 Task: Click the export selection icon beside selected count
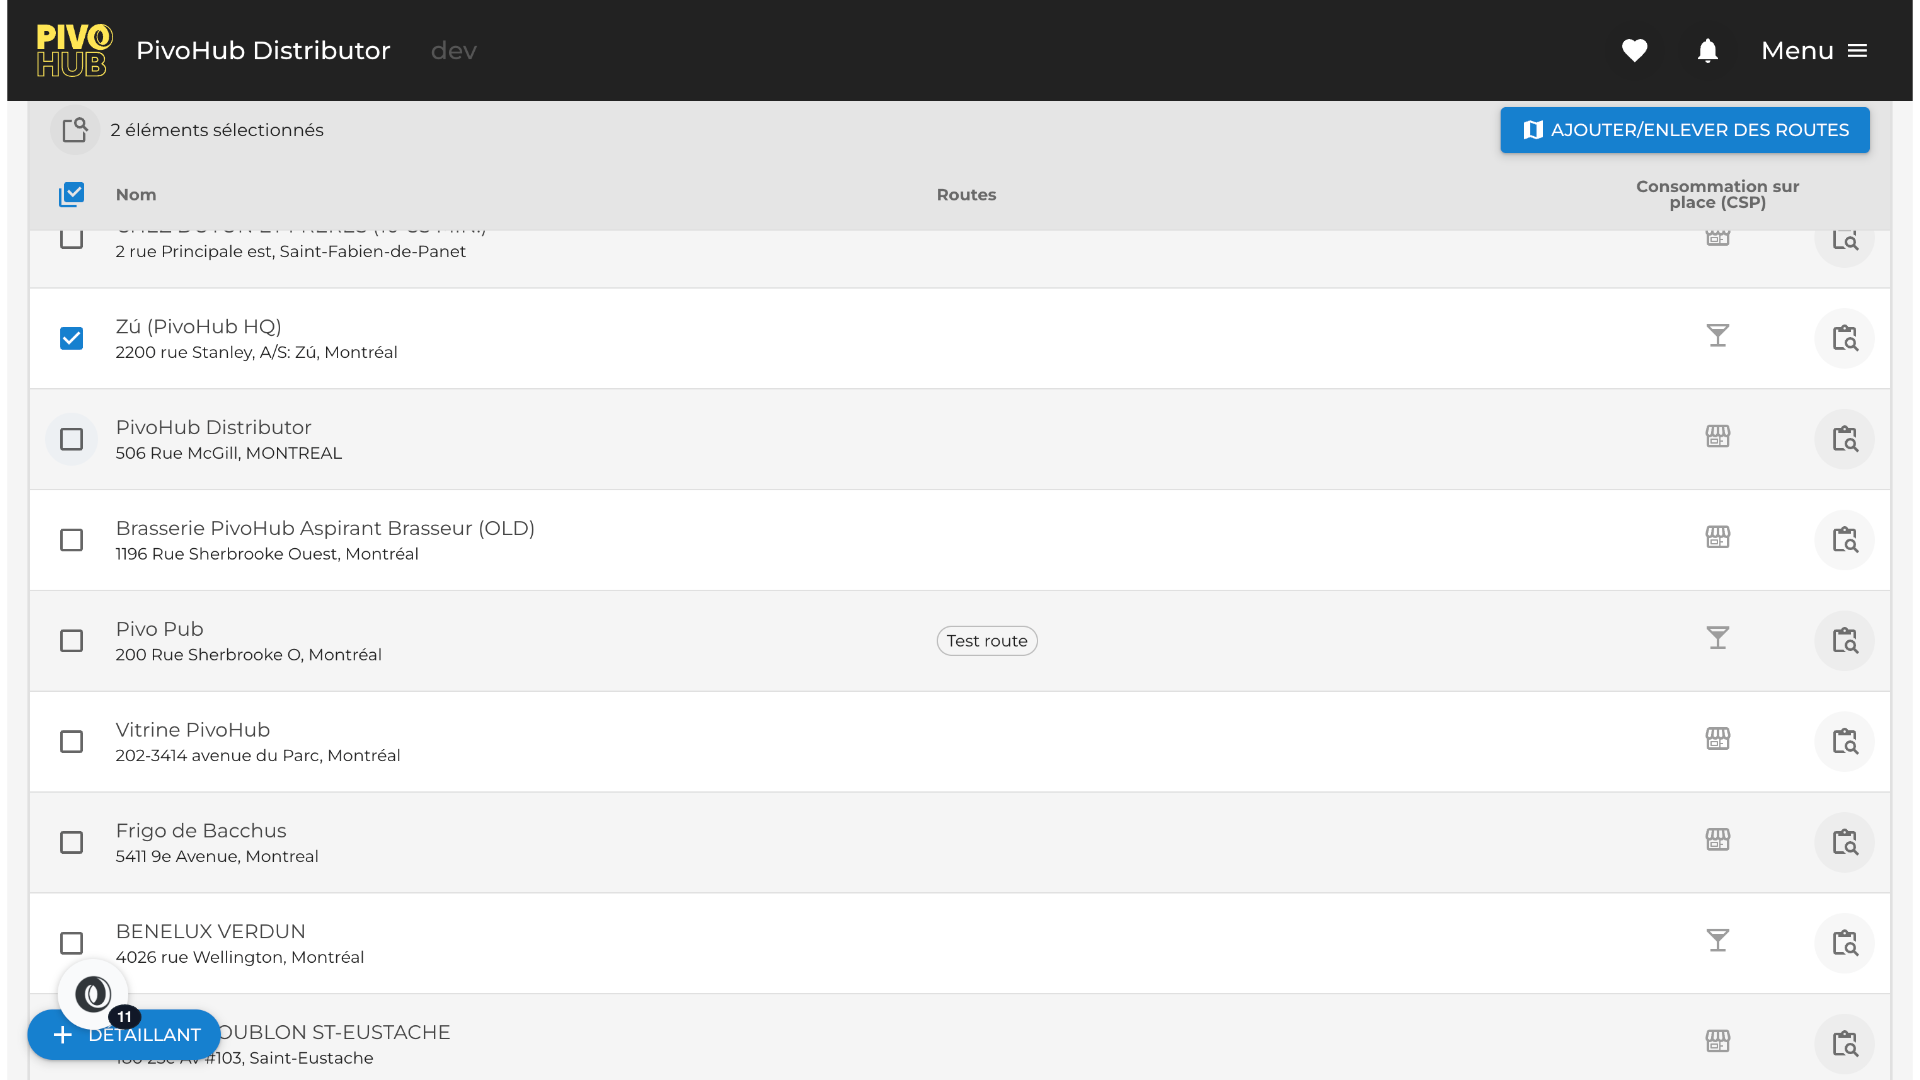tap(75, 130)
